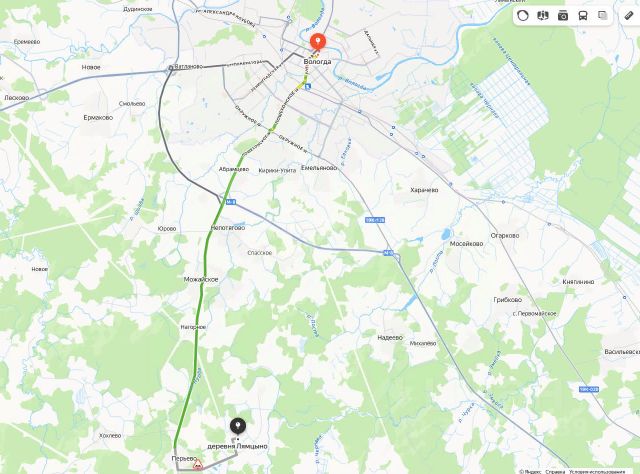Viewport: 640px width, 474px height.
Task: Select the ruler distance measuring tool
Action: (629, 16)
